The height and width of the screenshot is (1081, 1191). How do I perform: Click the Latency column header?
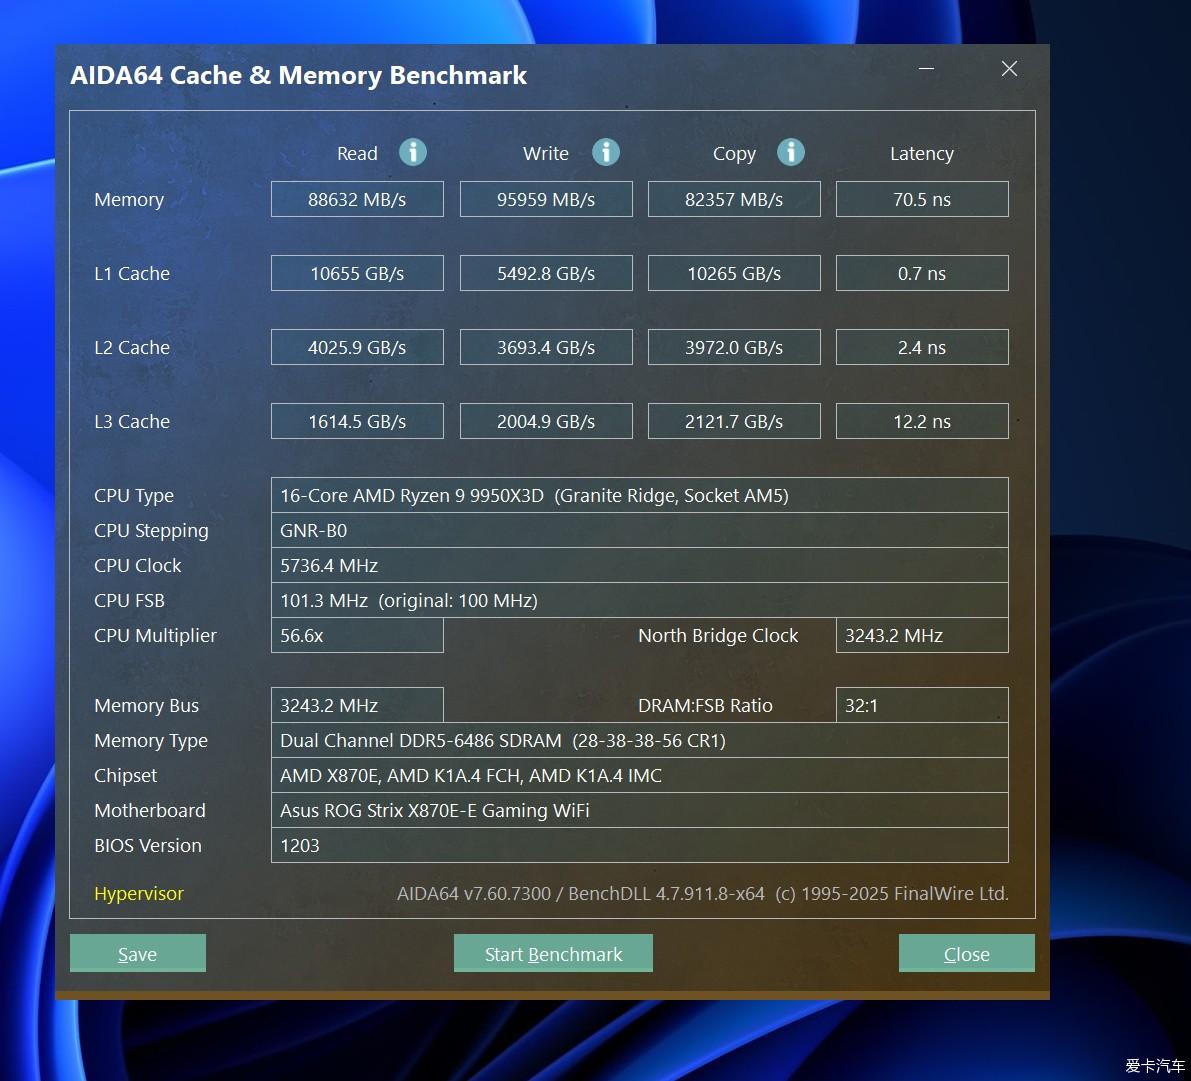922,153
